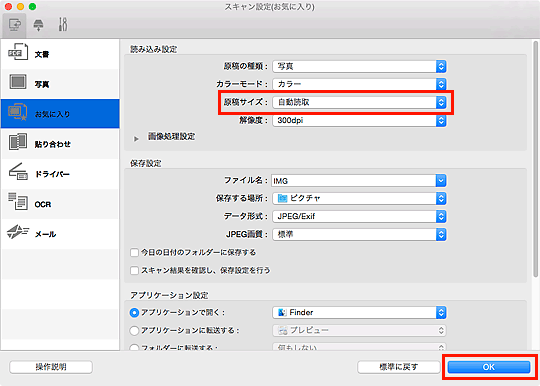
Task: Click the 標準に戻す defaults button
Action: 398,367
